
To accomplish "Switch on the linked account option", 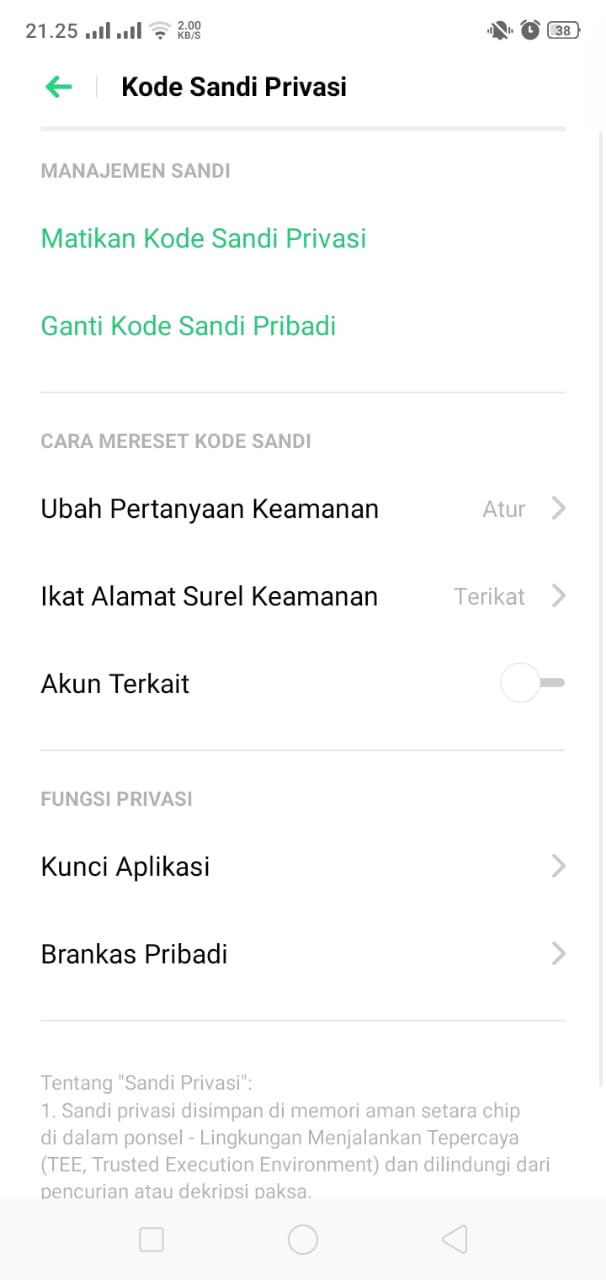I will tap(532, 683).
